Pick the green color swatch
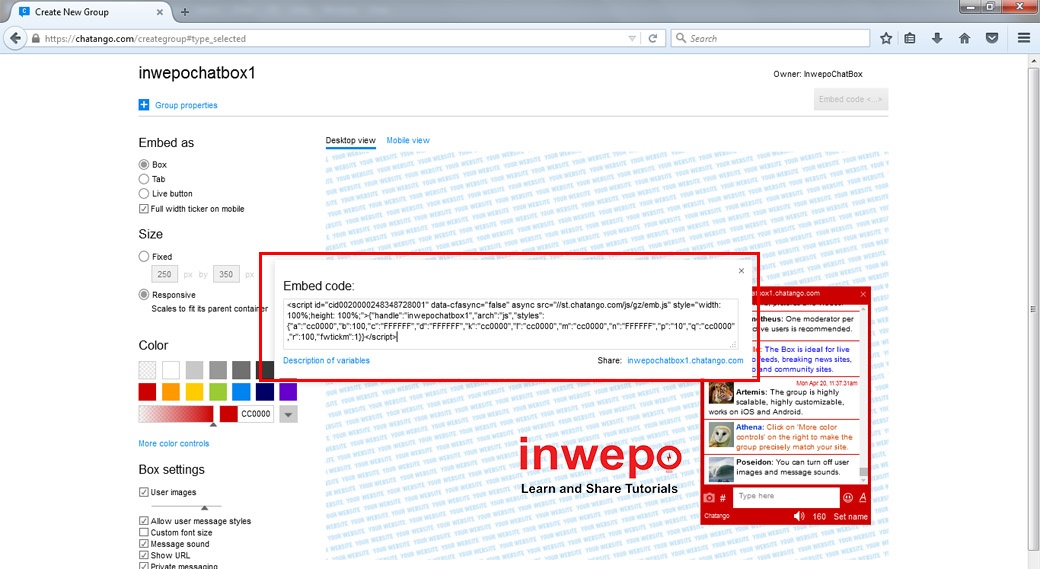Screen dimensions: 1040x569 218,392
